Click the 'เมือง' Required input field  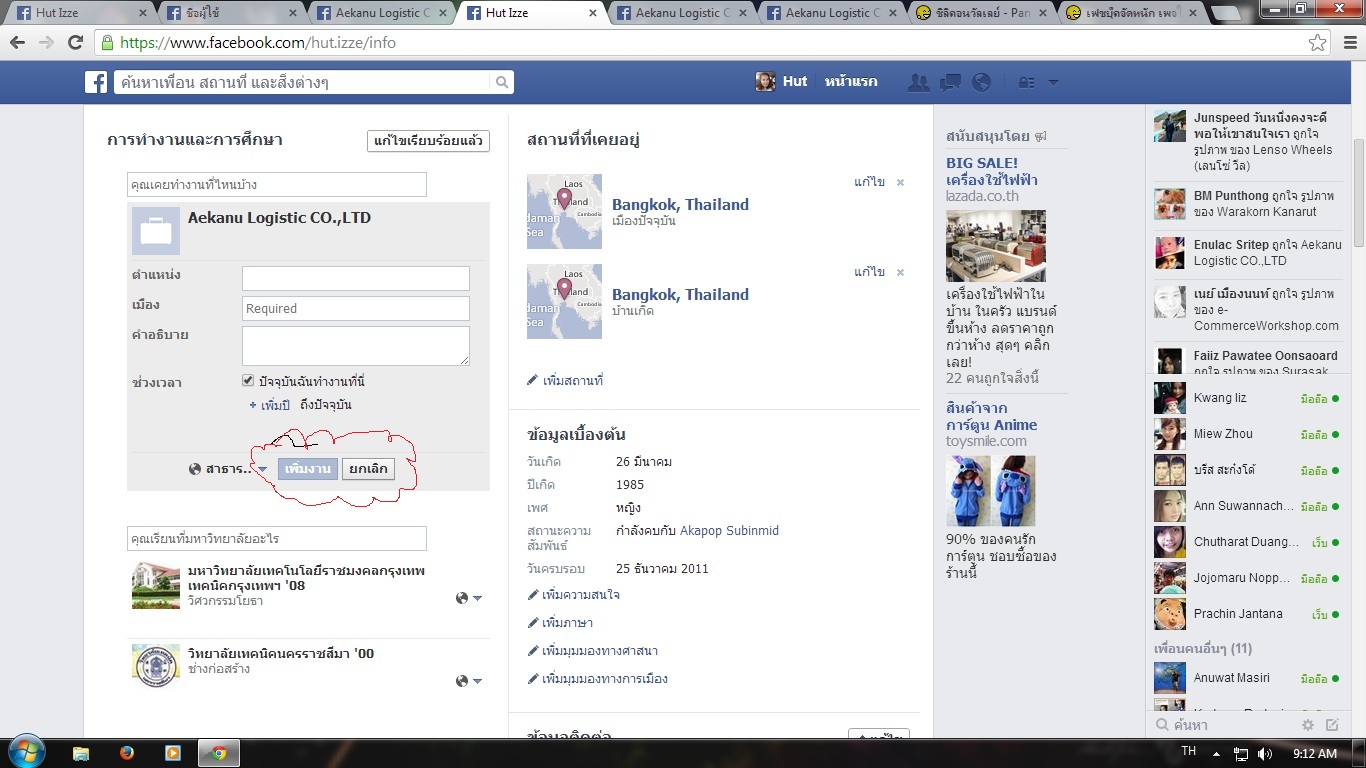point(356,308)
